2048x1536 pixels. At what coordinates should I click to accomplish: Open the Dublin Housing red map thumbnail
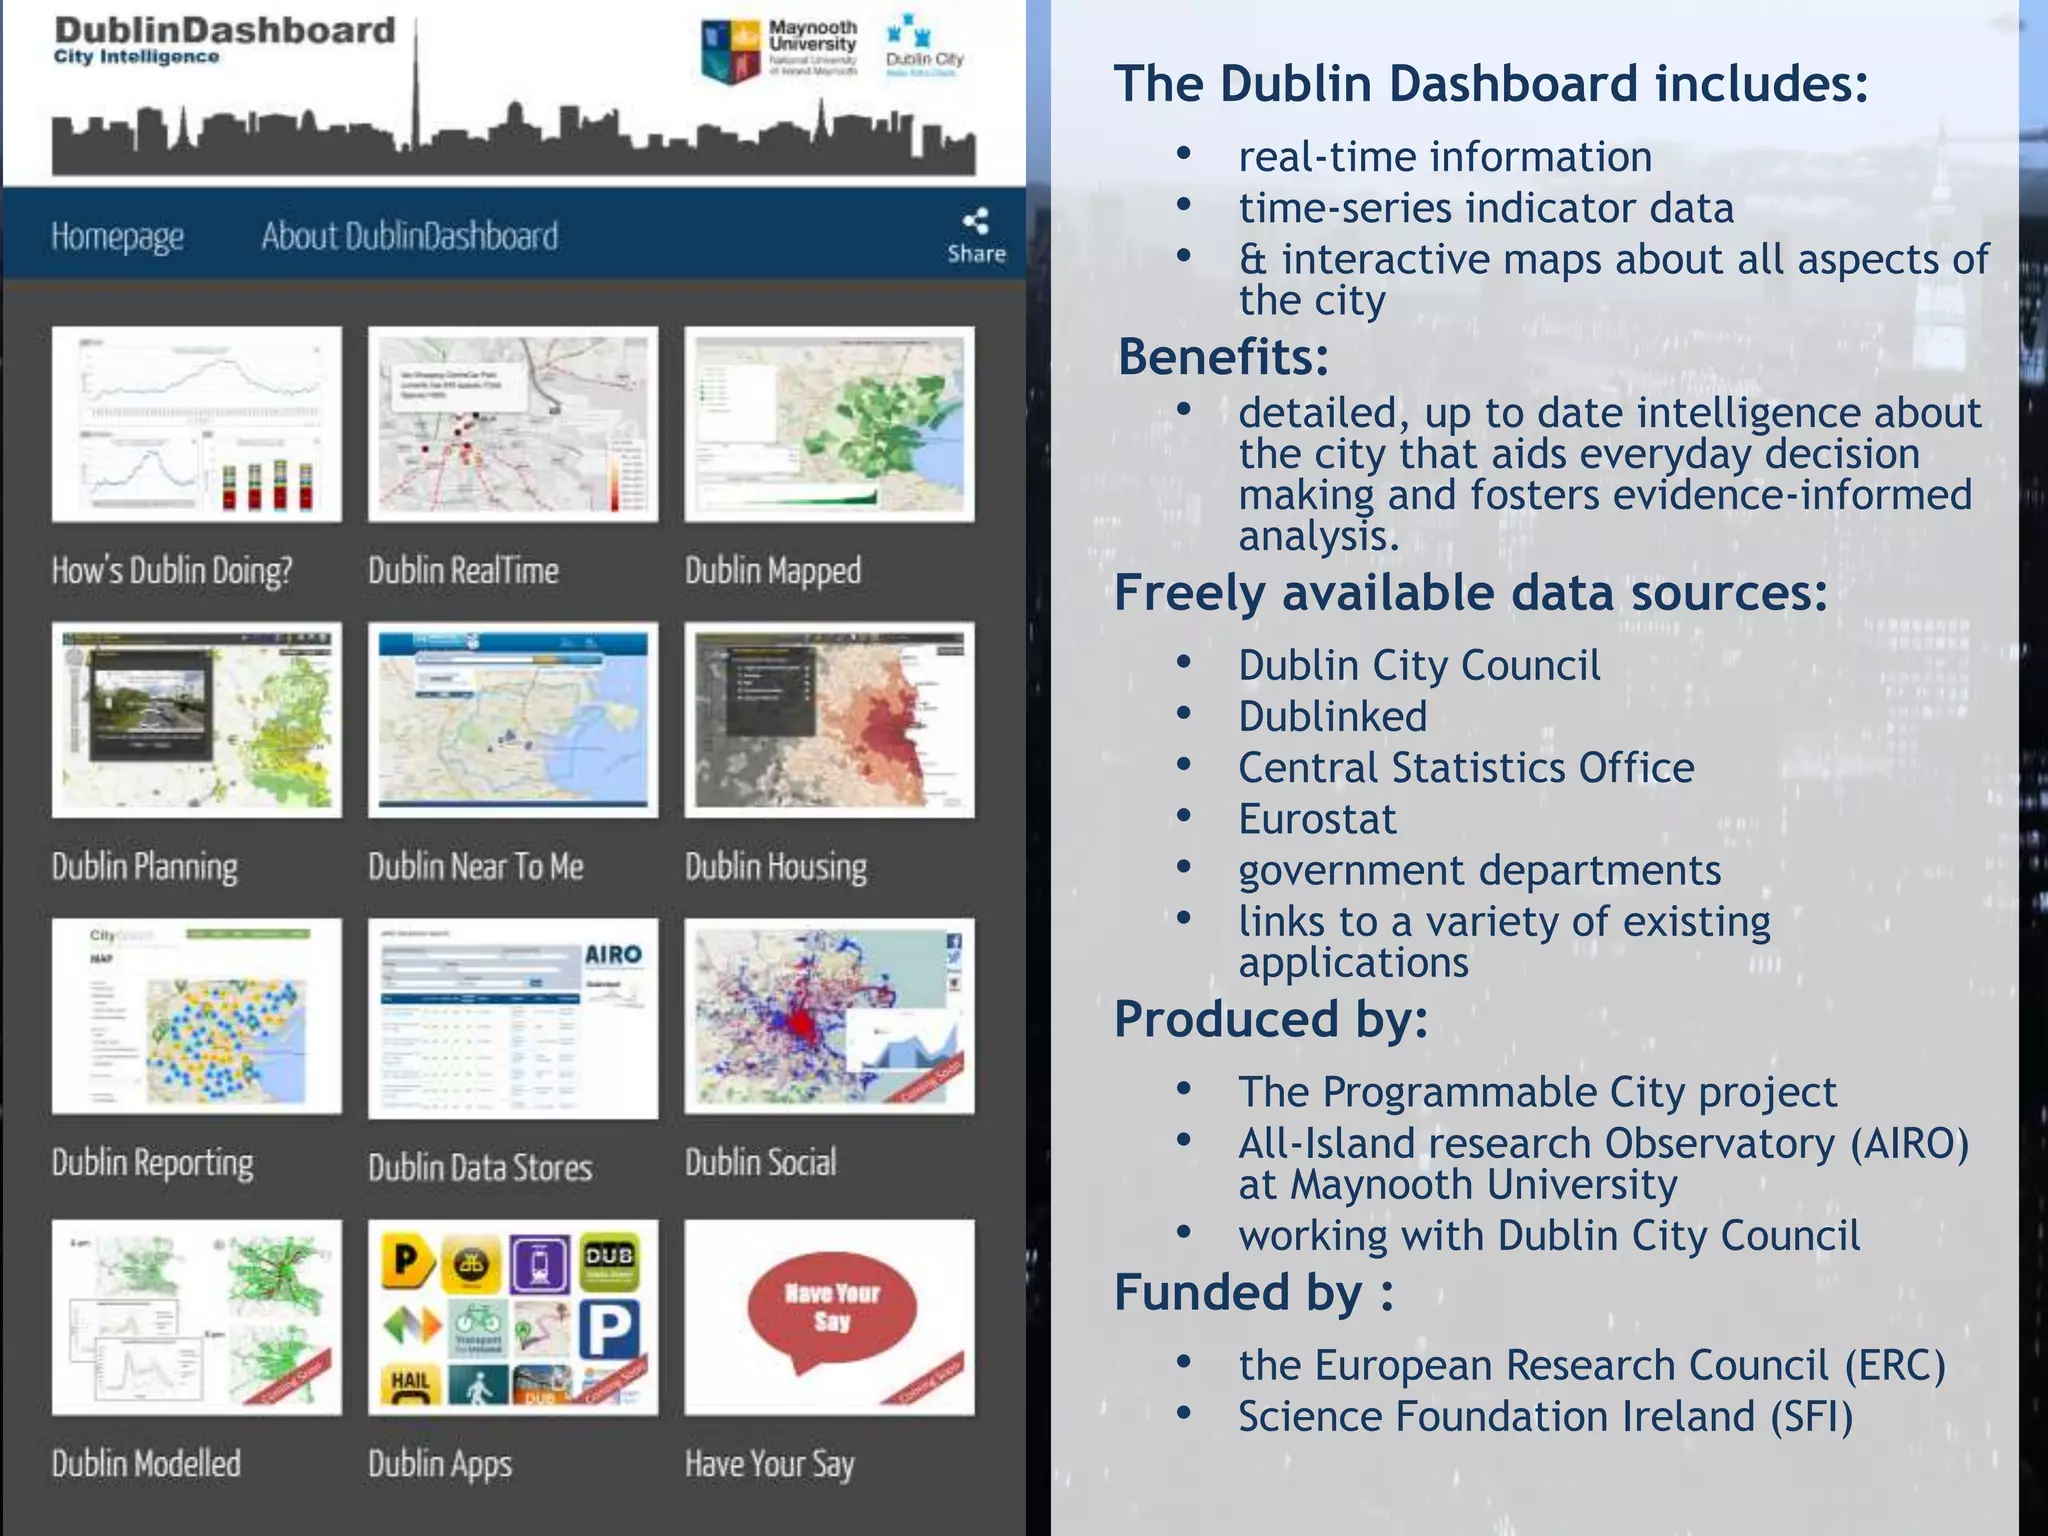(829, 720)
